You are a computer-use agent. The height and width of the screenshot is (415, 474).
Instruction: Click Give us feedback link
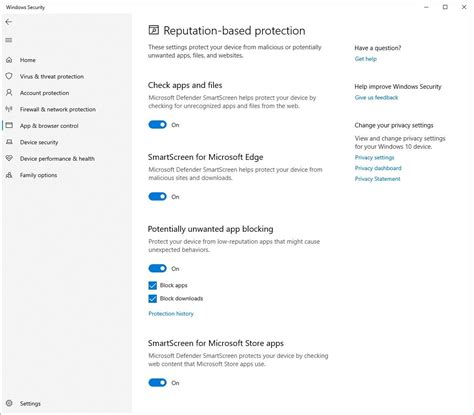pyautogui.click(x=376, y=98)
